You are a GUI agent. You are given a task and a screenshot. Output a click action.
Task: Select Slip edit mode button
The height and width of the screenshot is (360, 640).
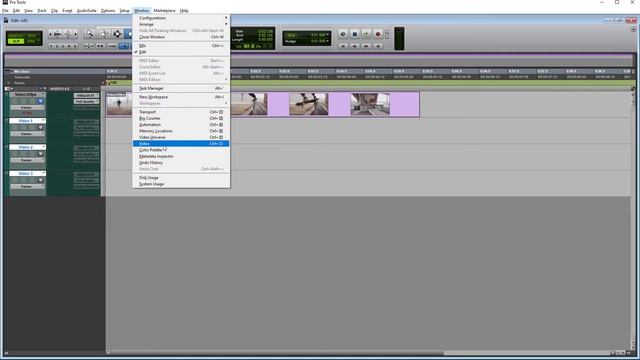(x=16, y=42)
